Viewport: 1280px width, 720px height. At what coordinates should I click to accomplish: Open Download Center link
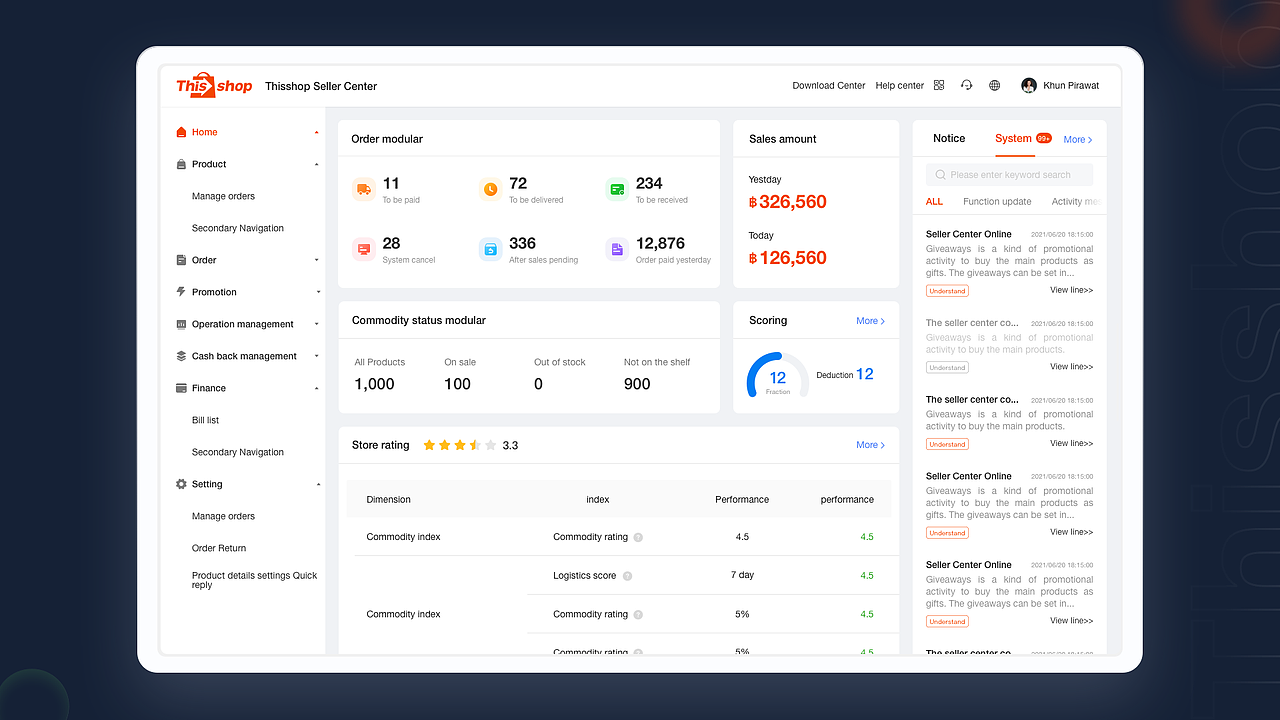click(829, 85)
